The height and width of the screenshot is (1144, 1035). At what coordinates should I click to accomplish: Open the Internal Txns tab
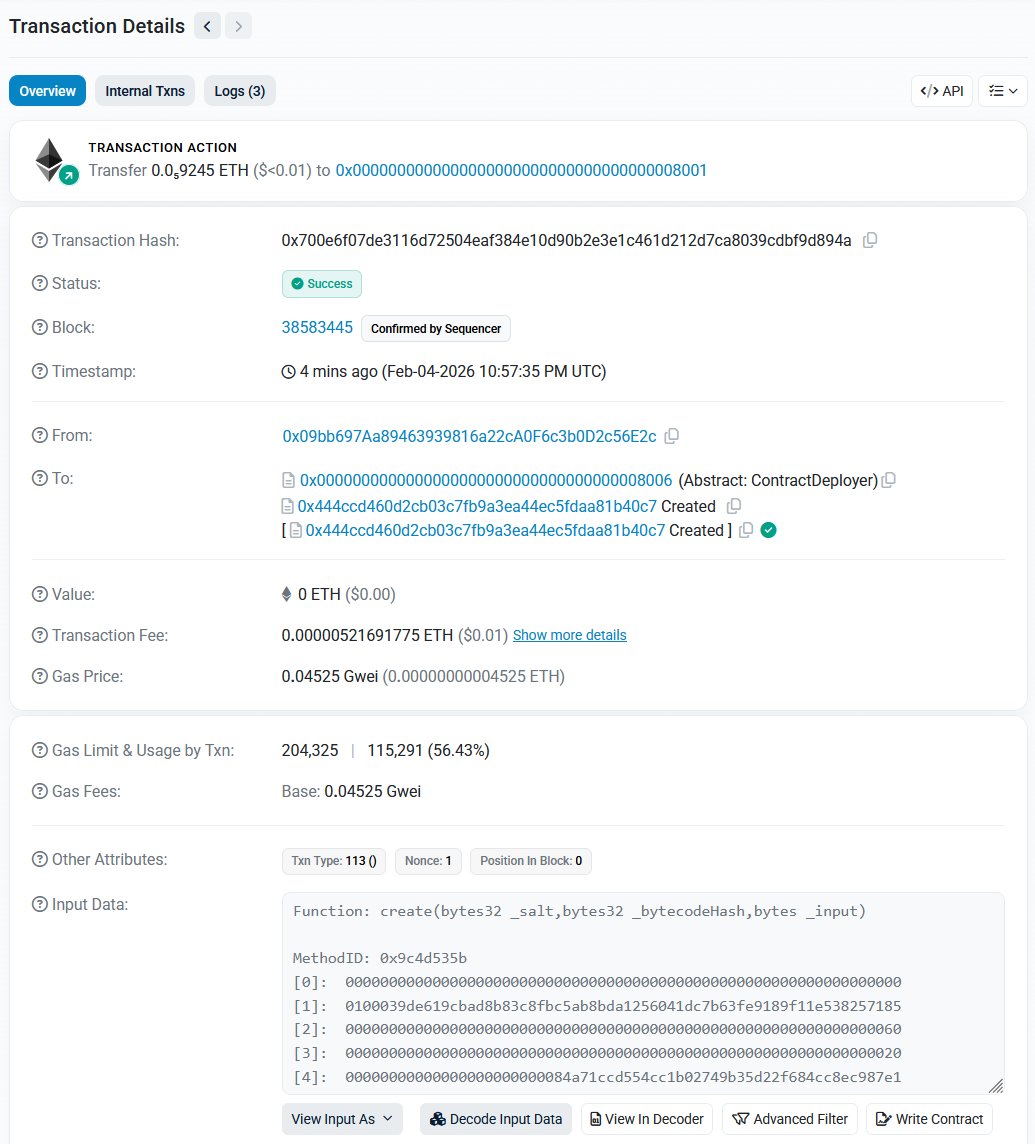tap(145, 90)
